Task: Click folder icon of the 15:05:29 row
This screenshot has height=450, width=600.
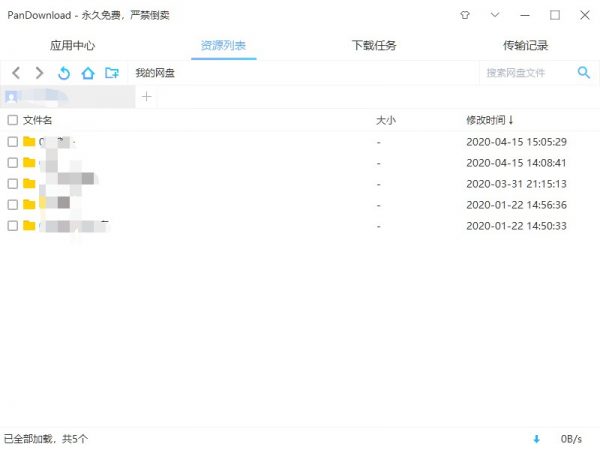Action: coord(29,142)
